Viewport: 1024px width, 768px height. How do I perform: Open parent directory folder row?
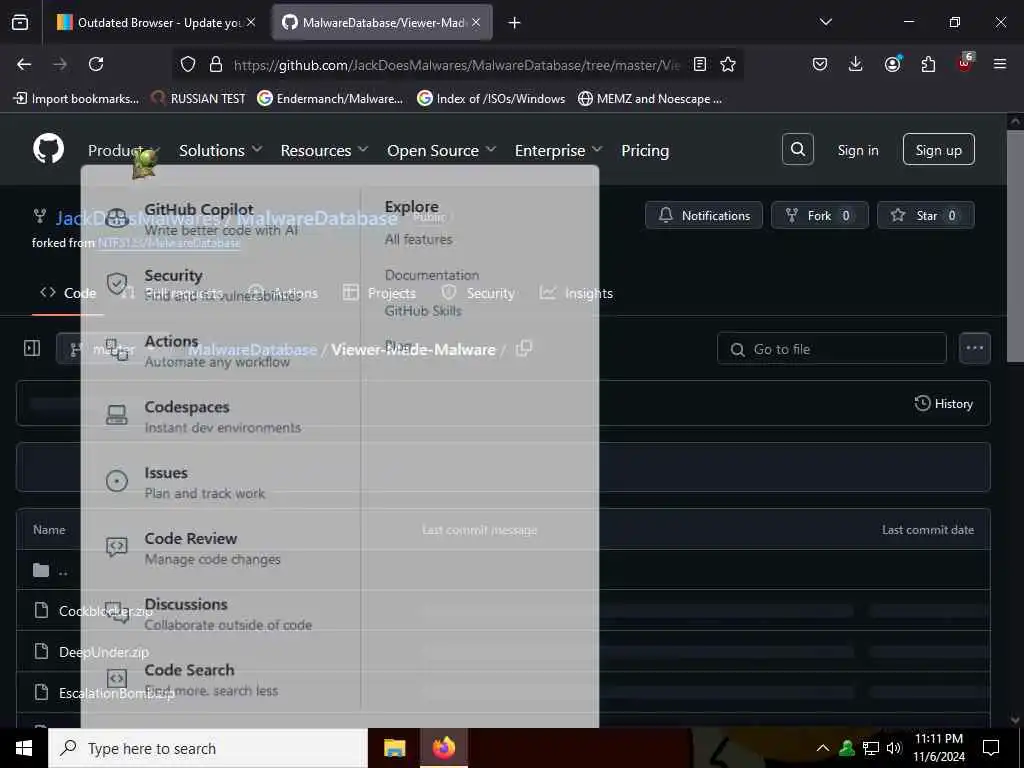coord(503,570)
